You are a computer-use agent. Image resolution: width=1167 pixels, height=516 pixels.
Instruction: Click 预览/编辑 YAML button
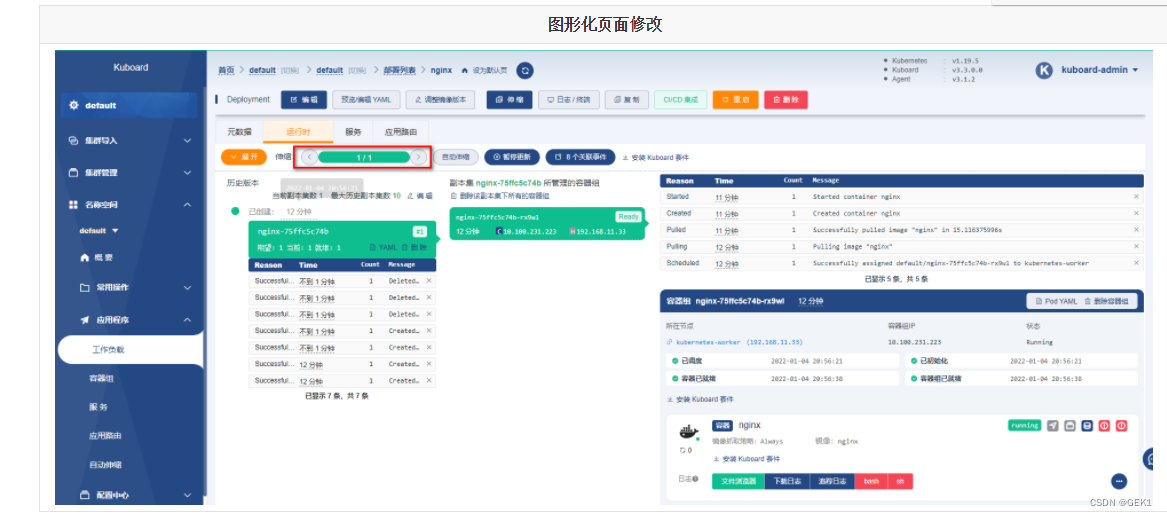pos(366,100)
